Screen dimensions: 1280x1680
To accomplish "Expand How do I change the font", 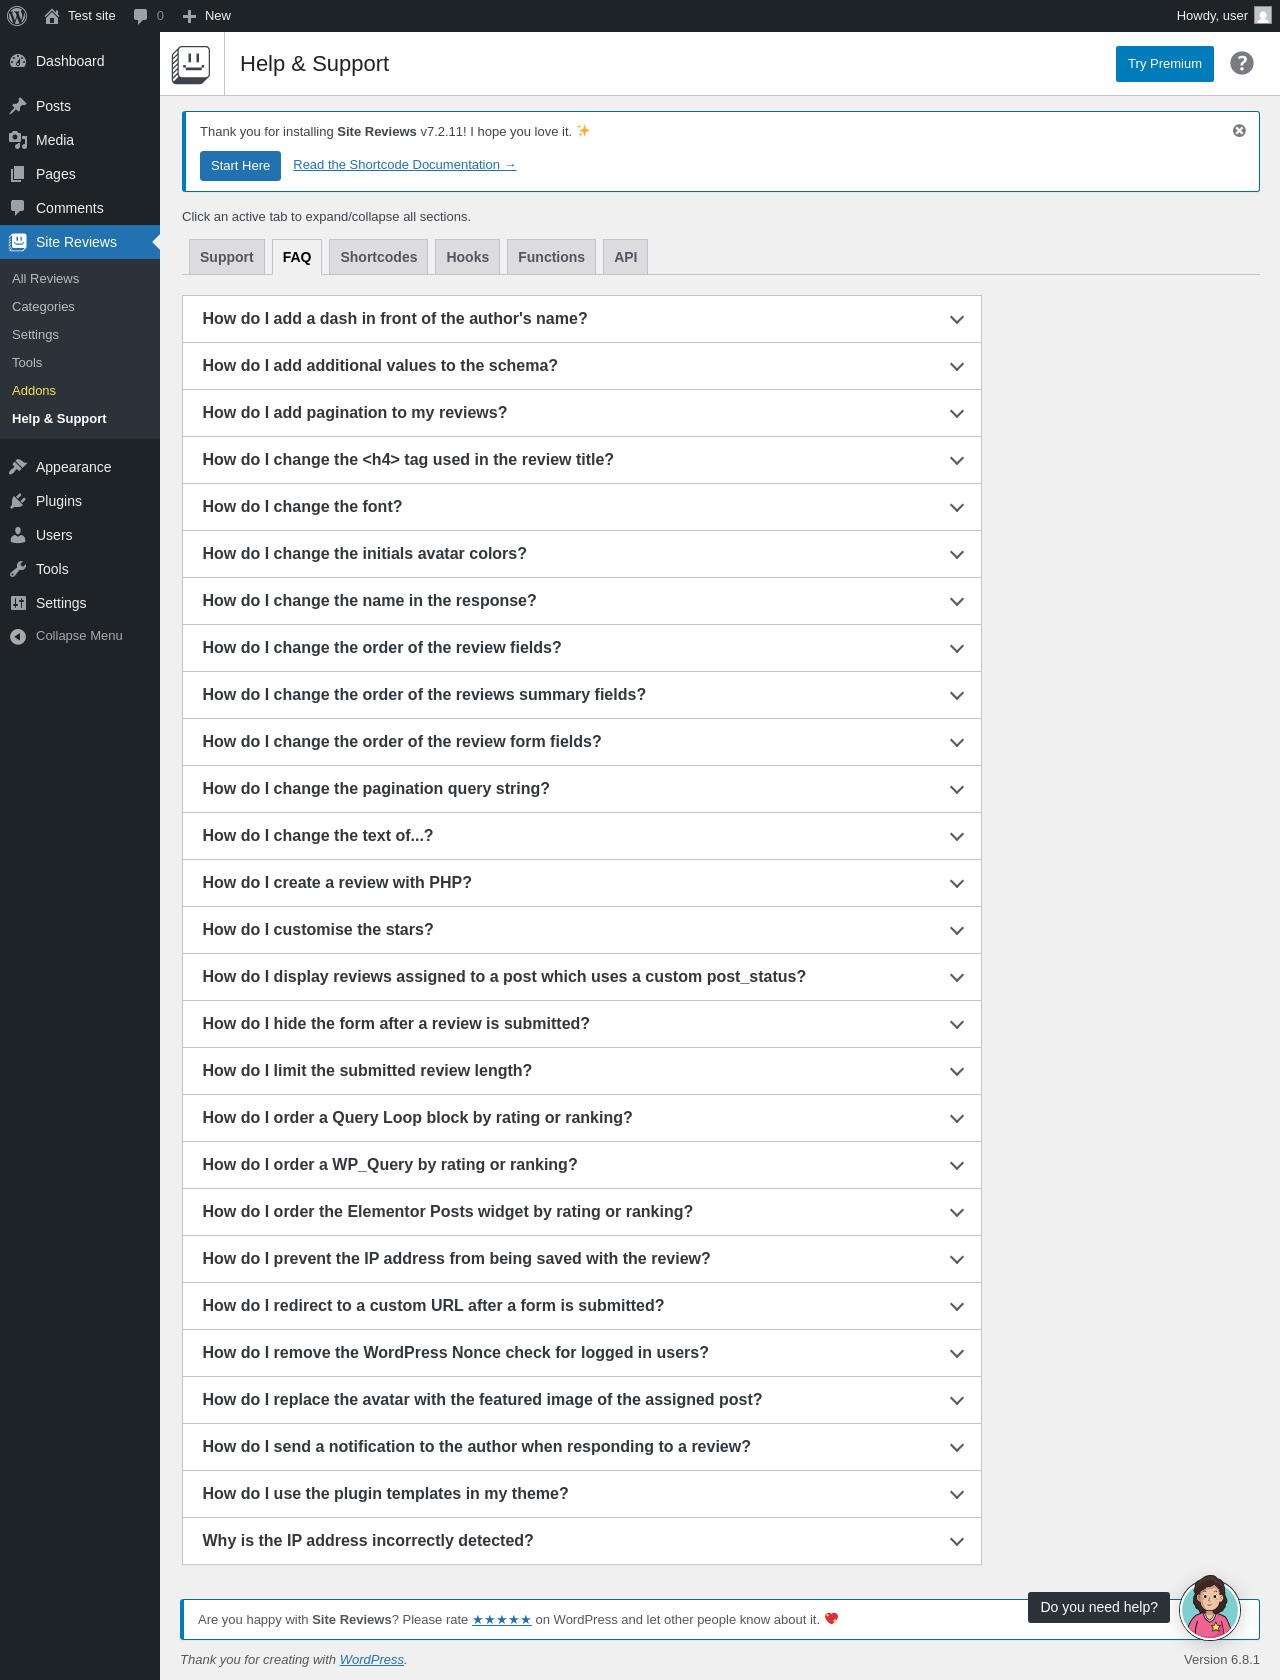I will point(582,507).
